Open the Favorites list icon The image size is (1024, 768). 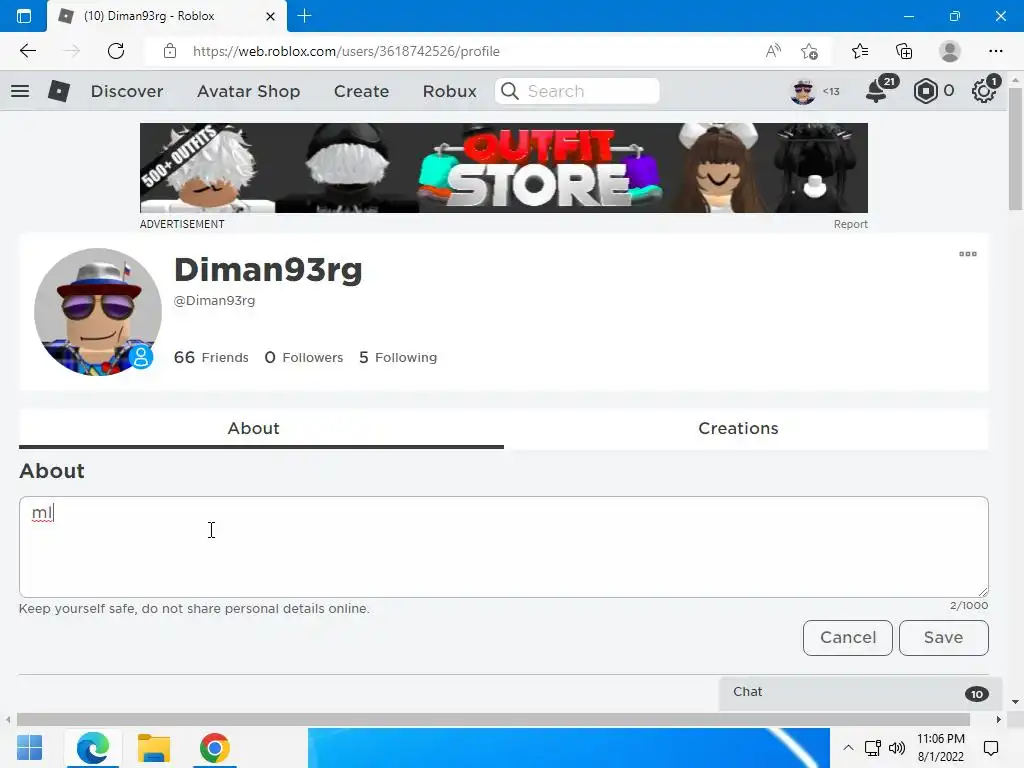point(860,51)
